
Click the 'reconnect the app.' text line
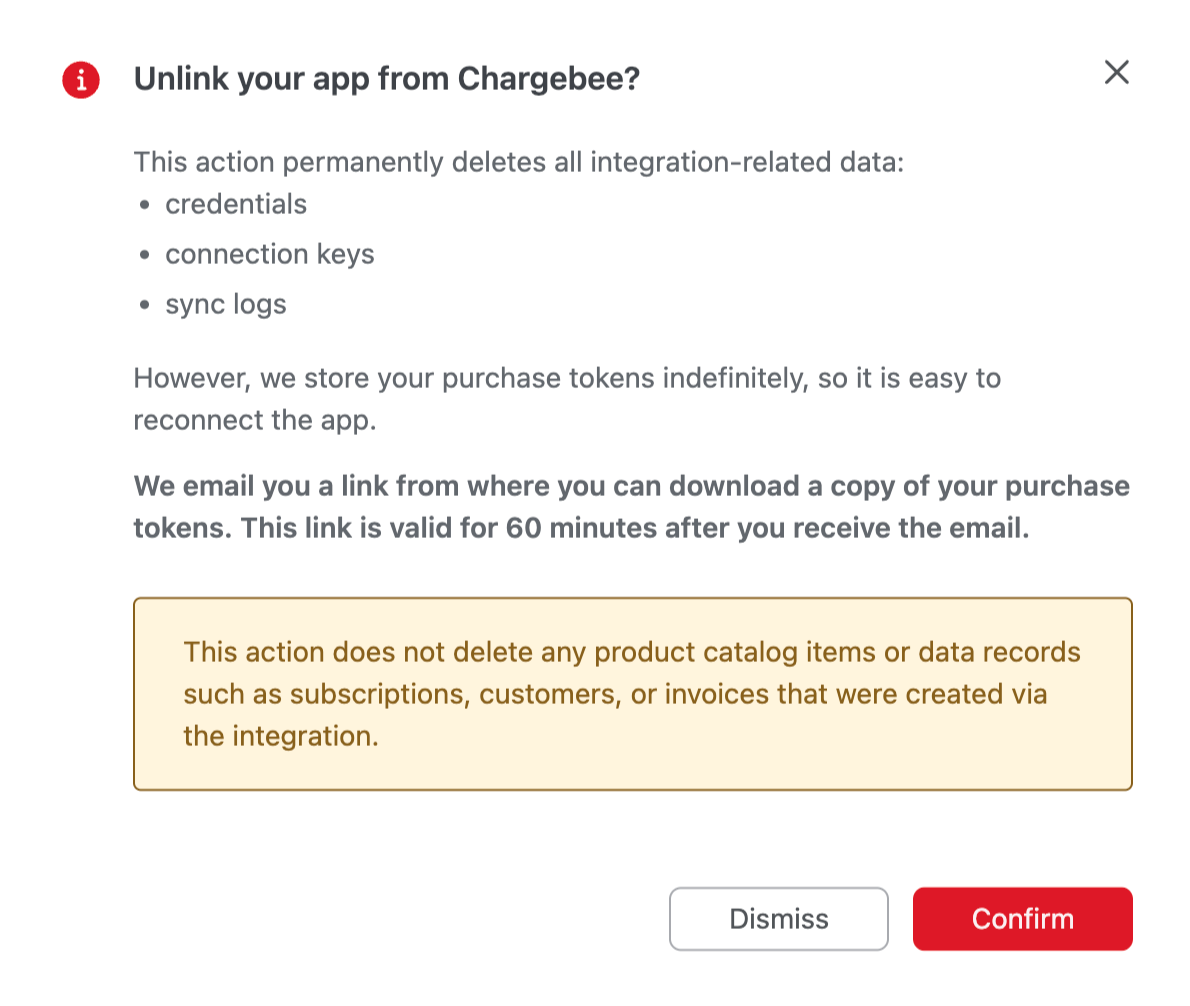tap(255, 419)
